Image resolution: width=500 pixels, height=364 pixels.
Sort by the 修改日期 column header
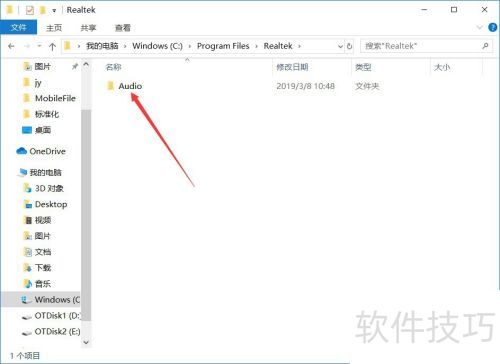point(292,67)
